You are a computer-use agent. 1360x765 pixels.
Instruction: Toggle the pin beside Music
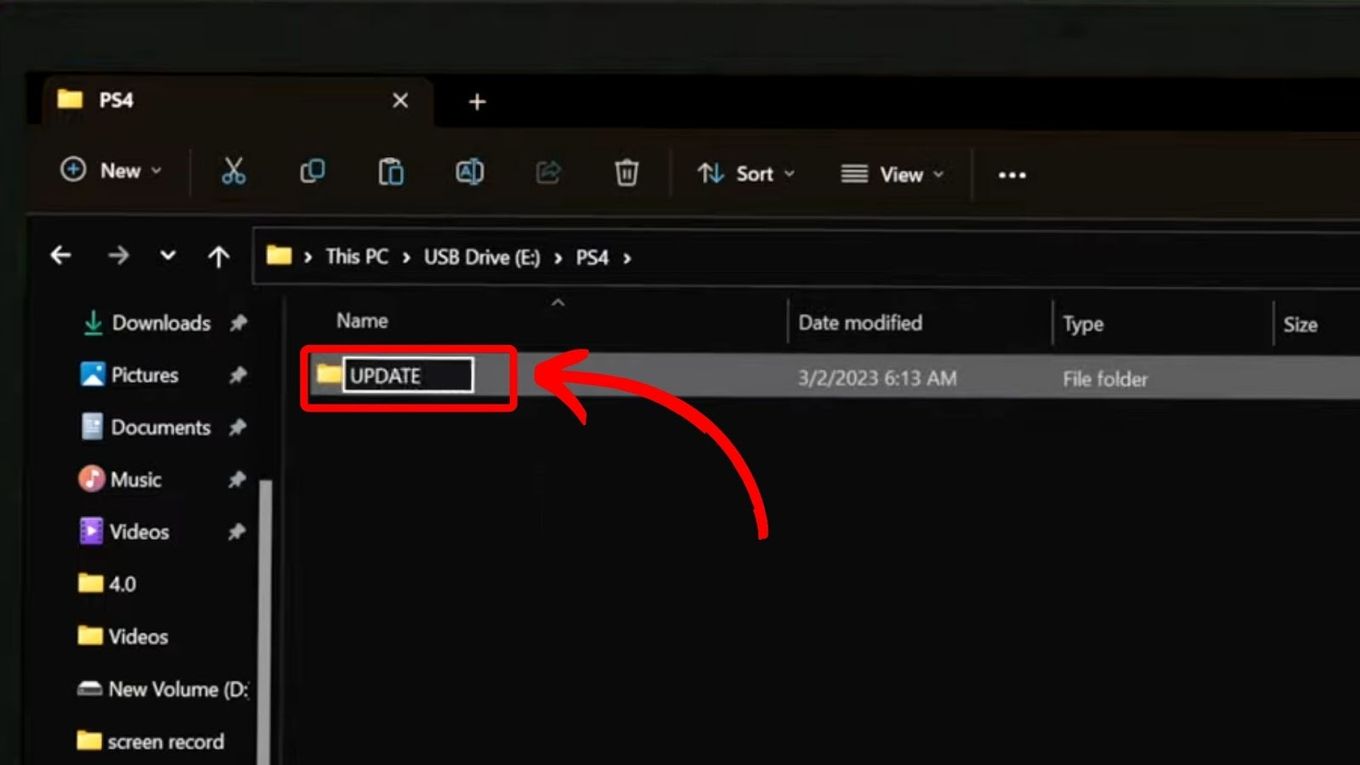tap(239, 479)
